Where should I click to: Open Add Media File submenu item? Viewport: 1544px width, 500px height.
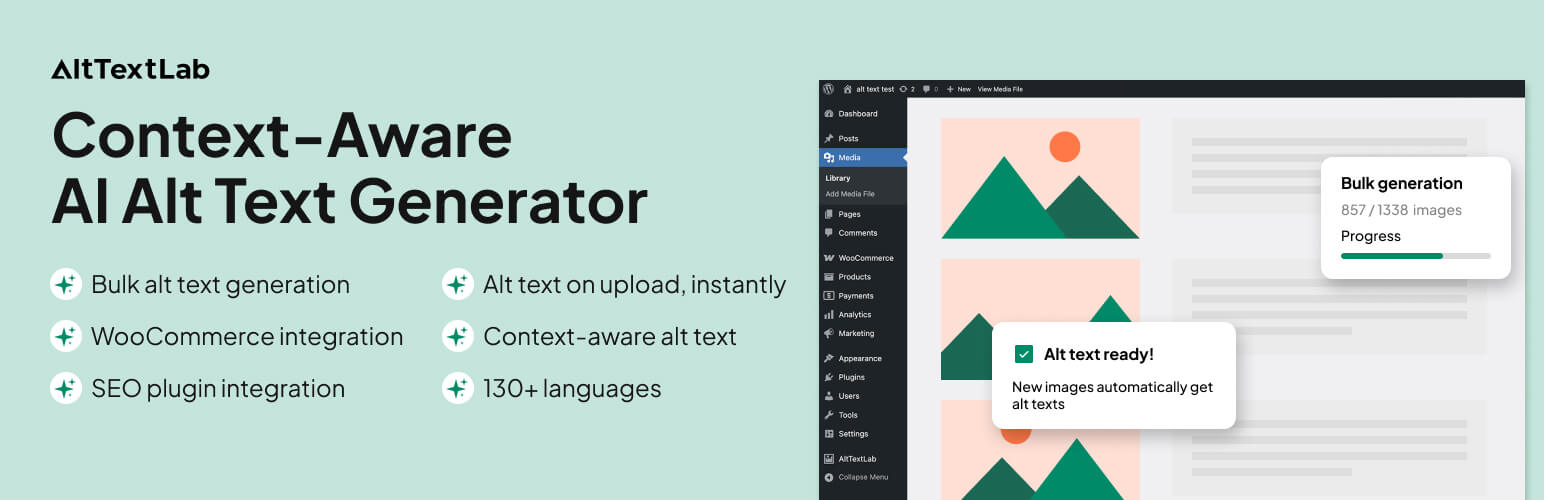coord(850,194)
